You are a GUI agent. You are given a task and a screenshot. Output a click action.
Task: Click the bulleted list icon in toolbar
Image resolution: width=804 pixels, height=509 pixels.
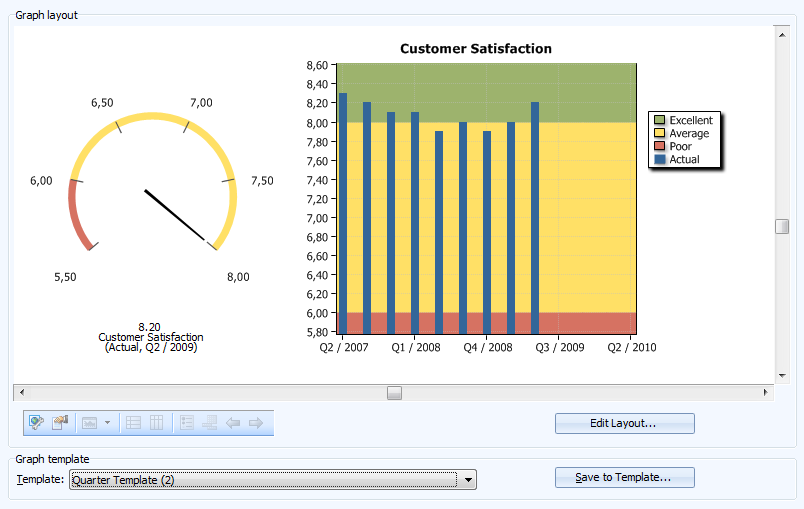tap(187, 423)
